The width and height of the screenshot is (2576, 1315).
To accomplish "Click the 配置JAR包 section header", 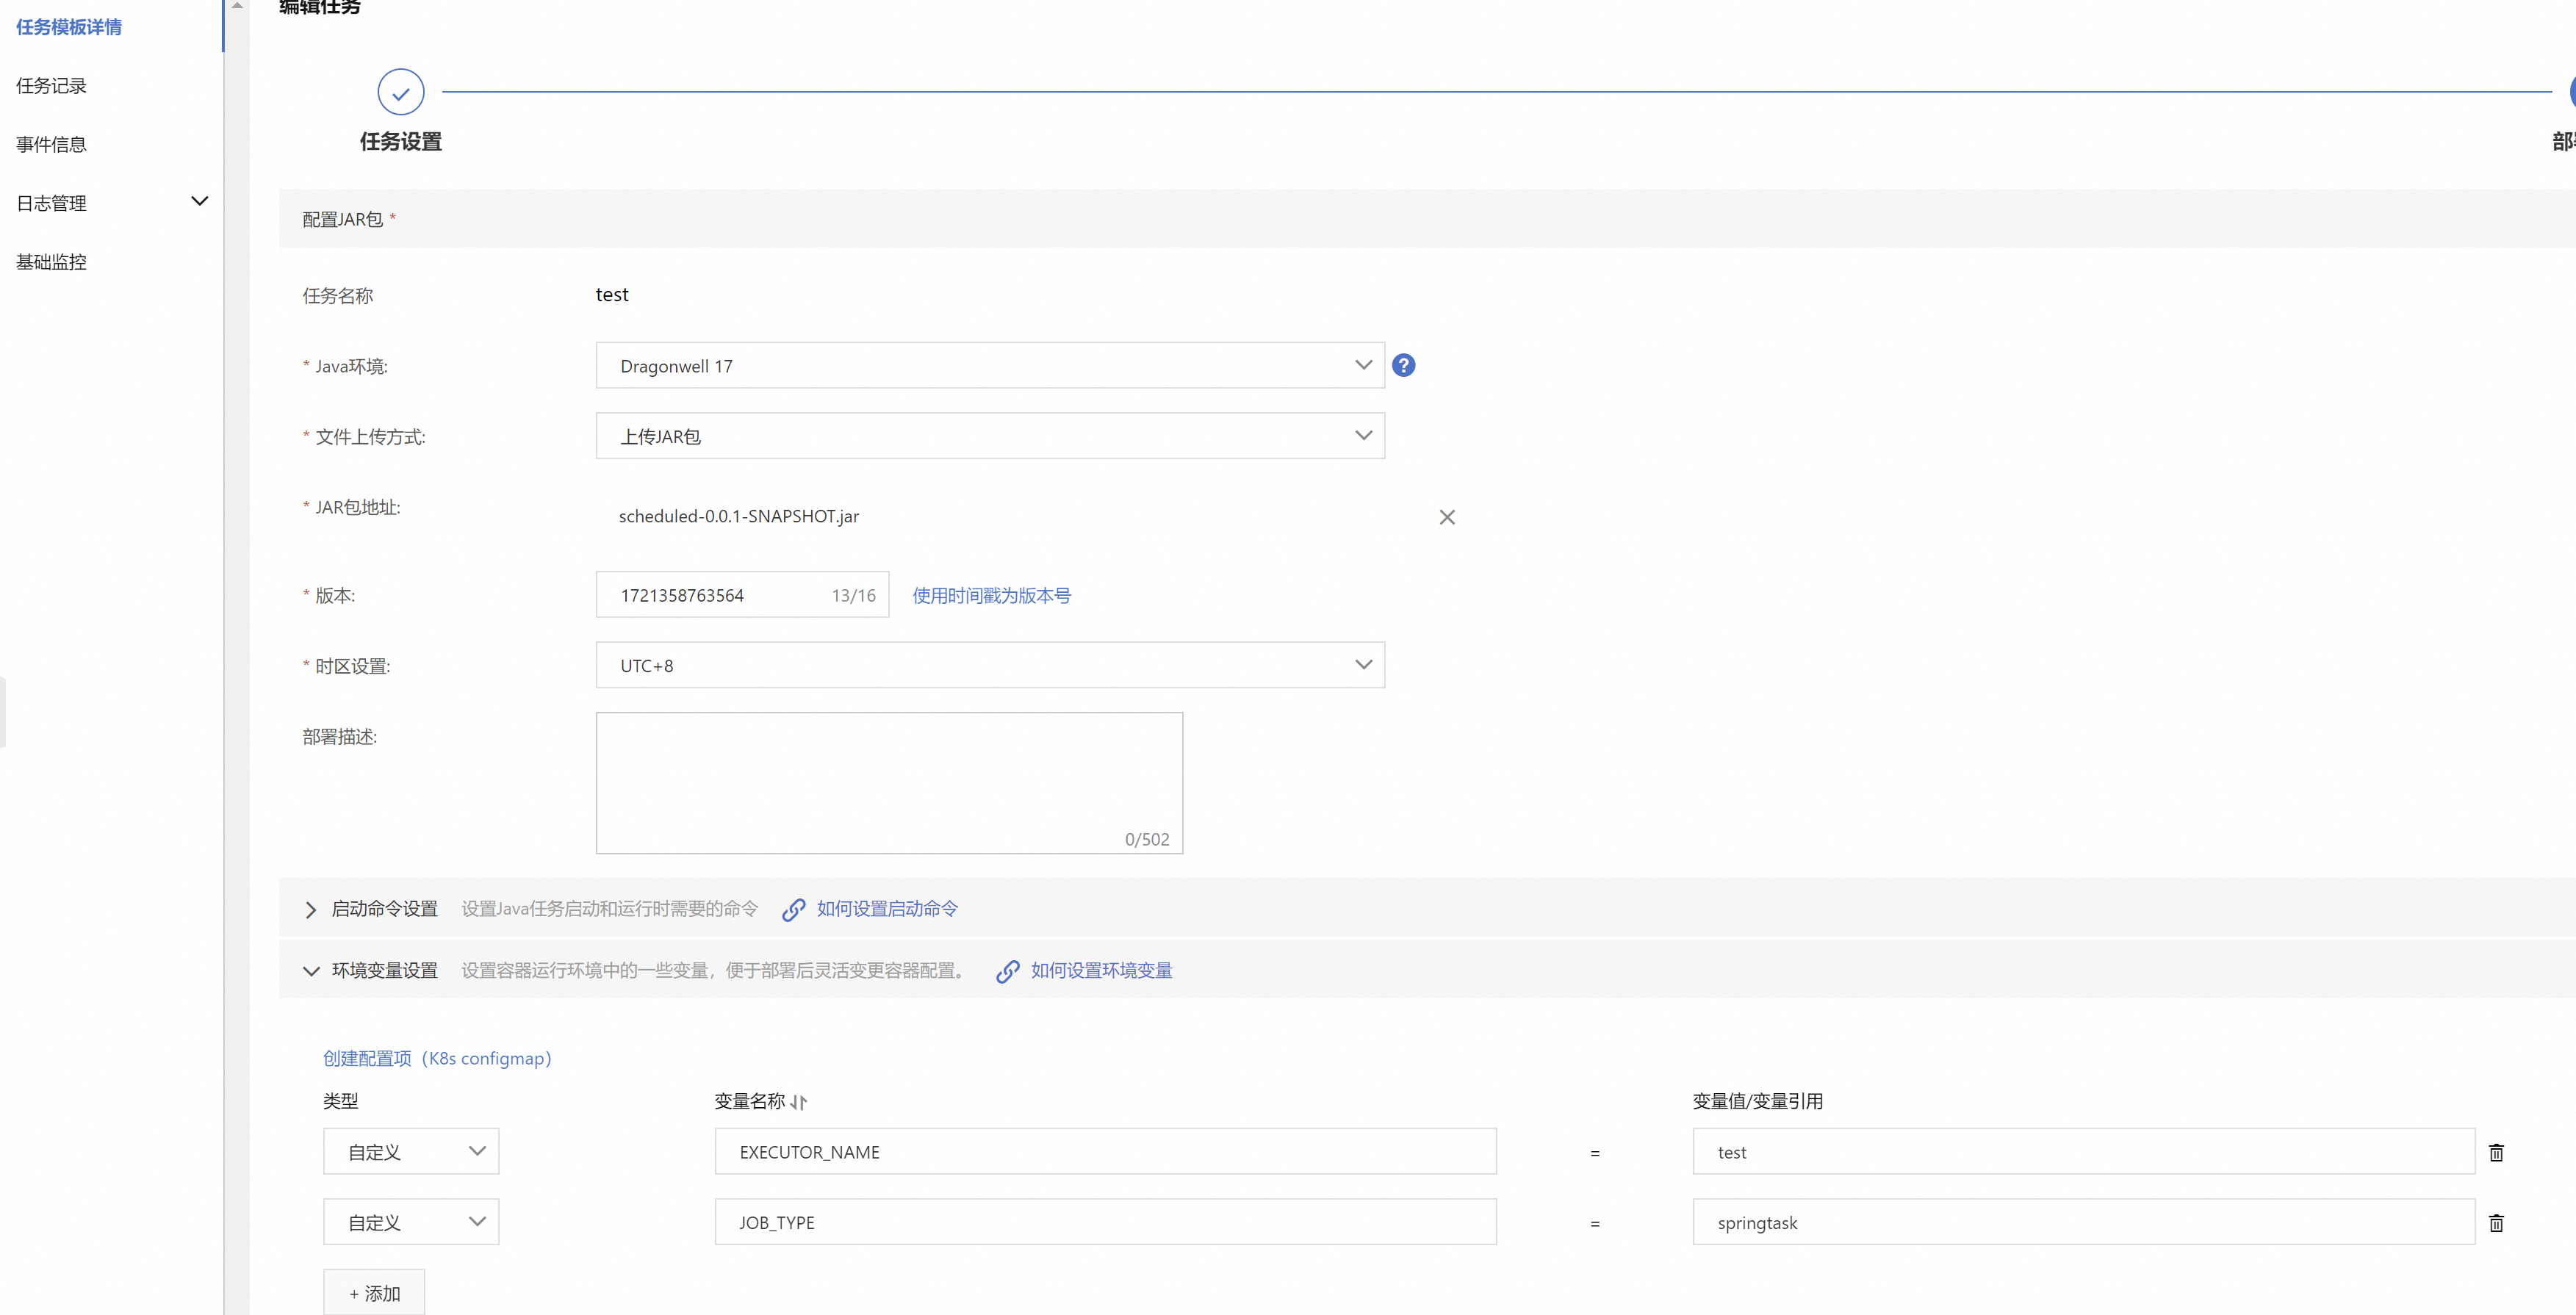I will pyautogui.click(x=1427, y=218).
